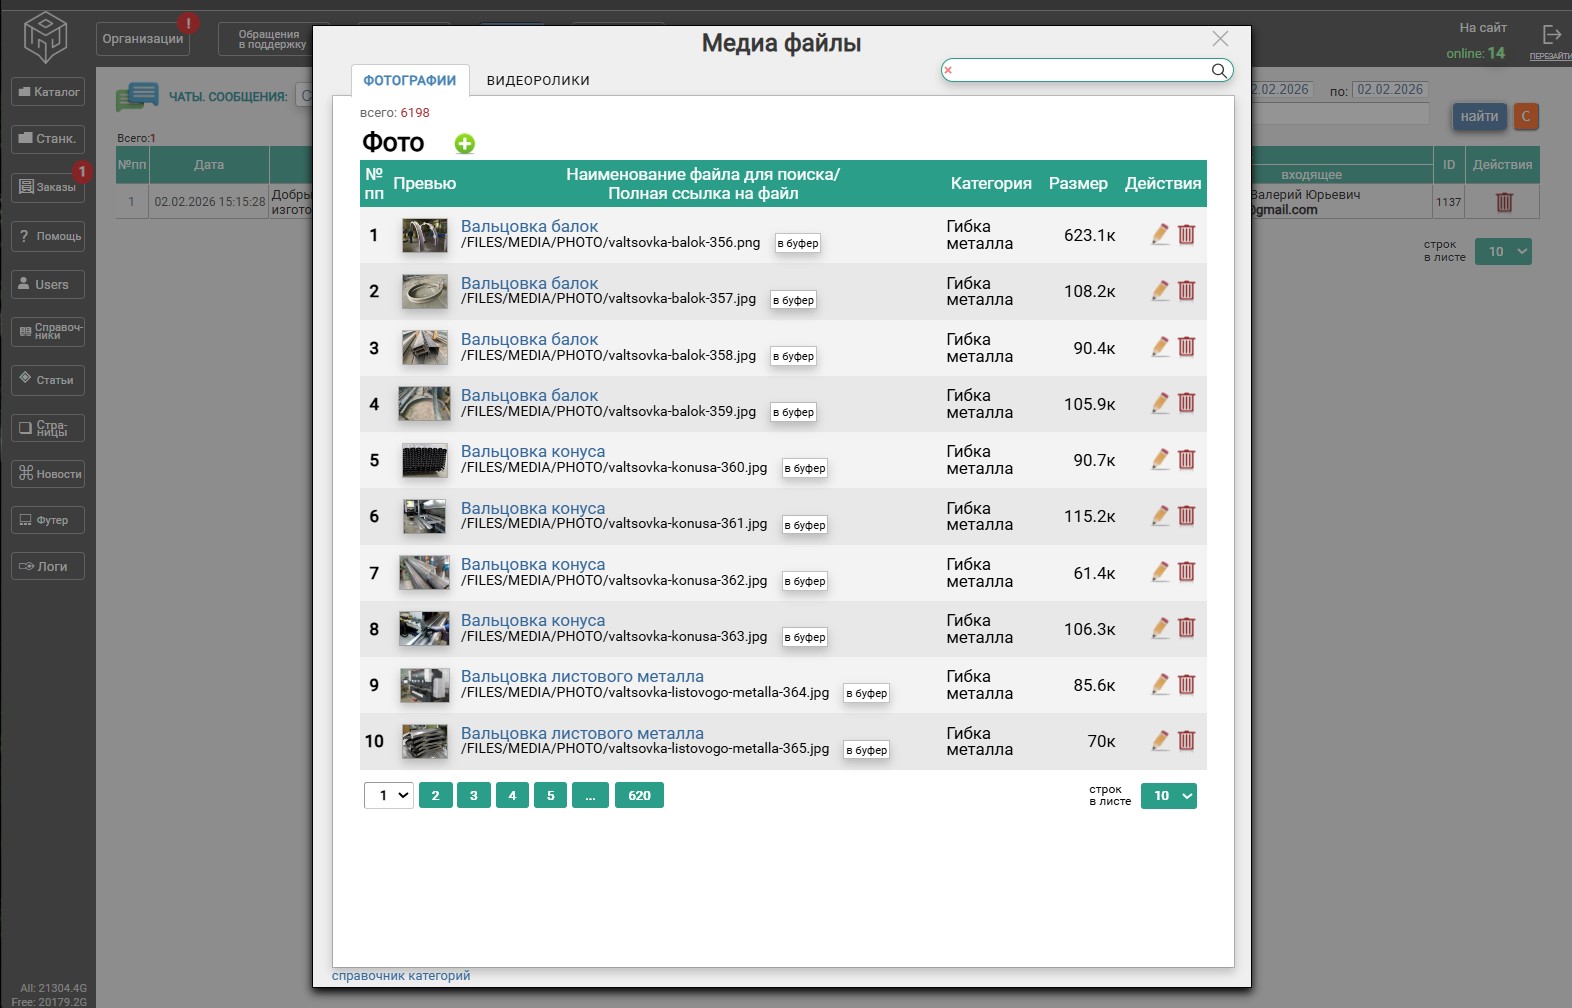Image resolution: width=1572 pixels, height=1008 pixels.
Task: Click the logout icon in the top right corner
Action: (1551, 35)
